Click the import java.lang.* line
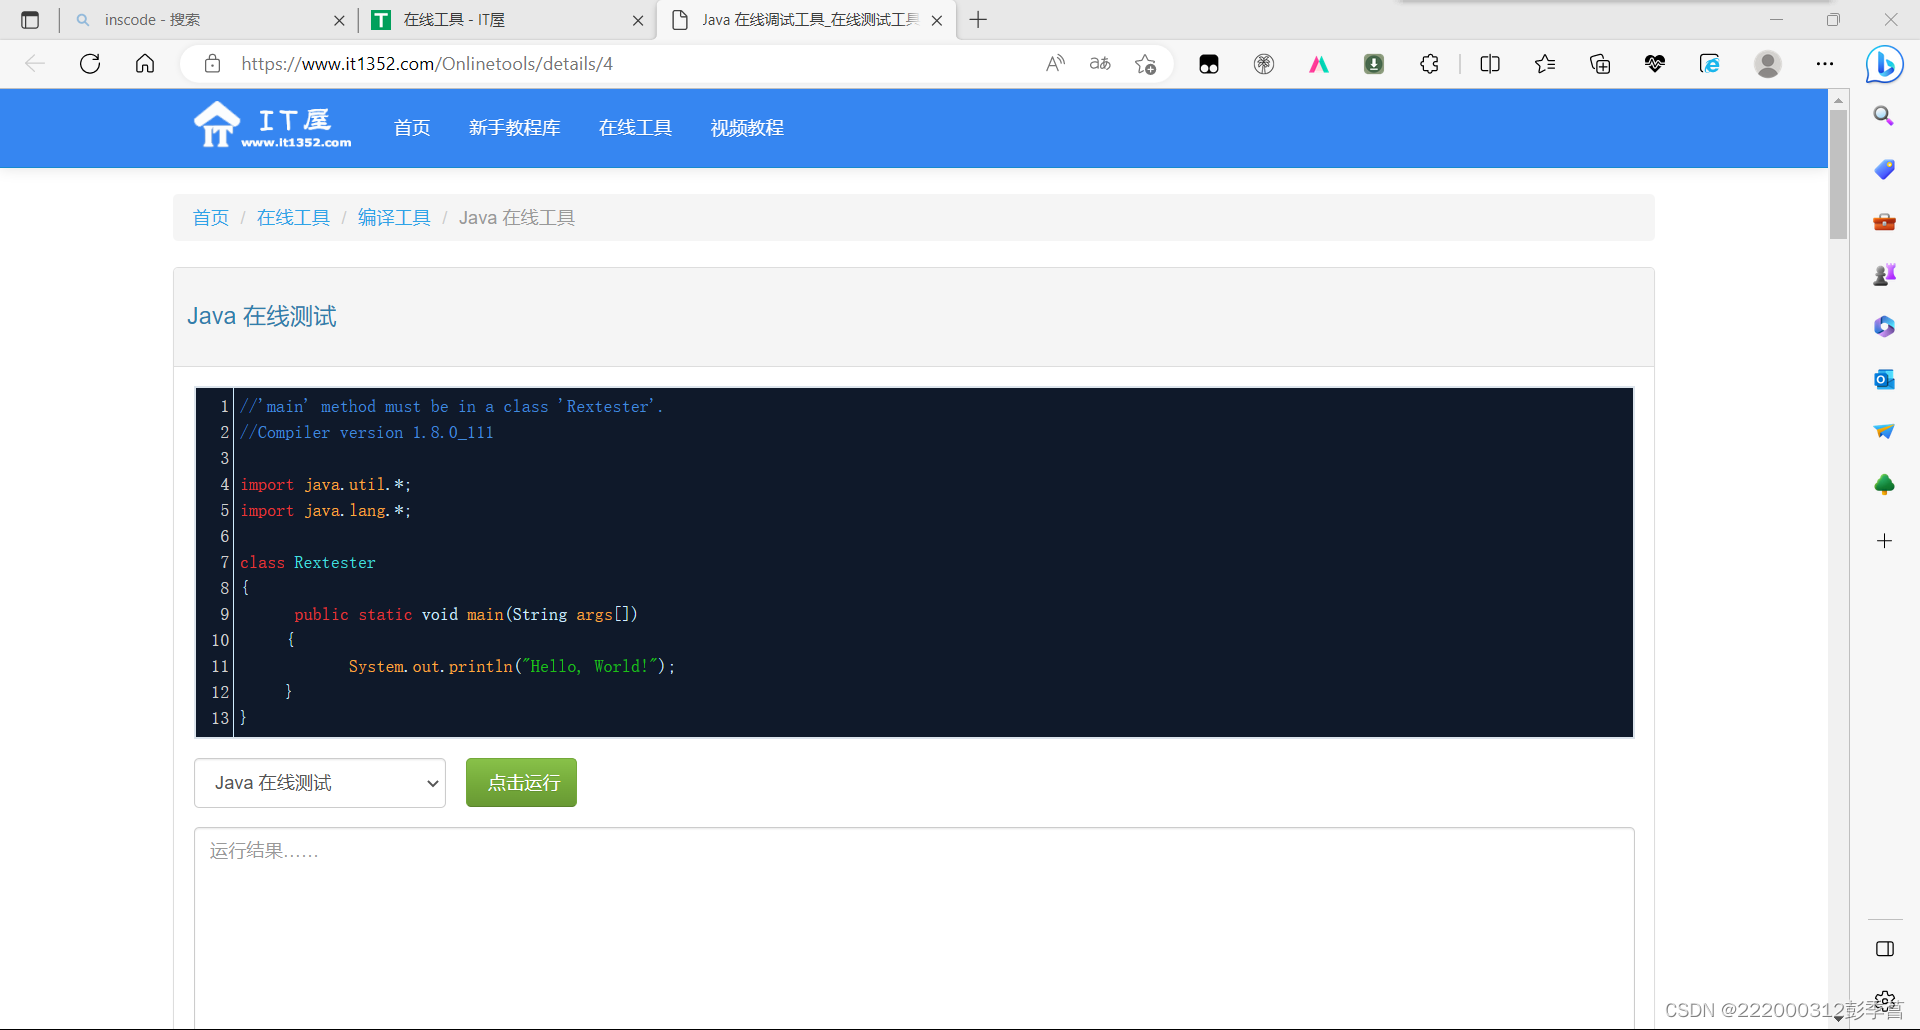 tap(325, 511)
